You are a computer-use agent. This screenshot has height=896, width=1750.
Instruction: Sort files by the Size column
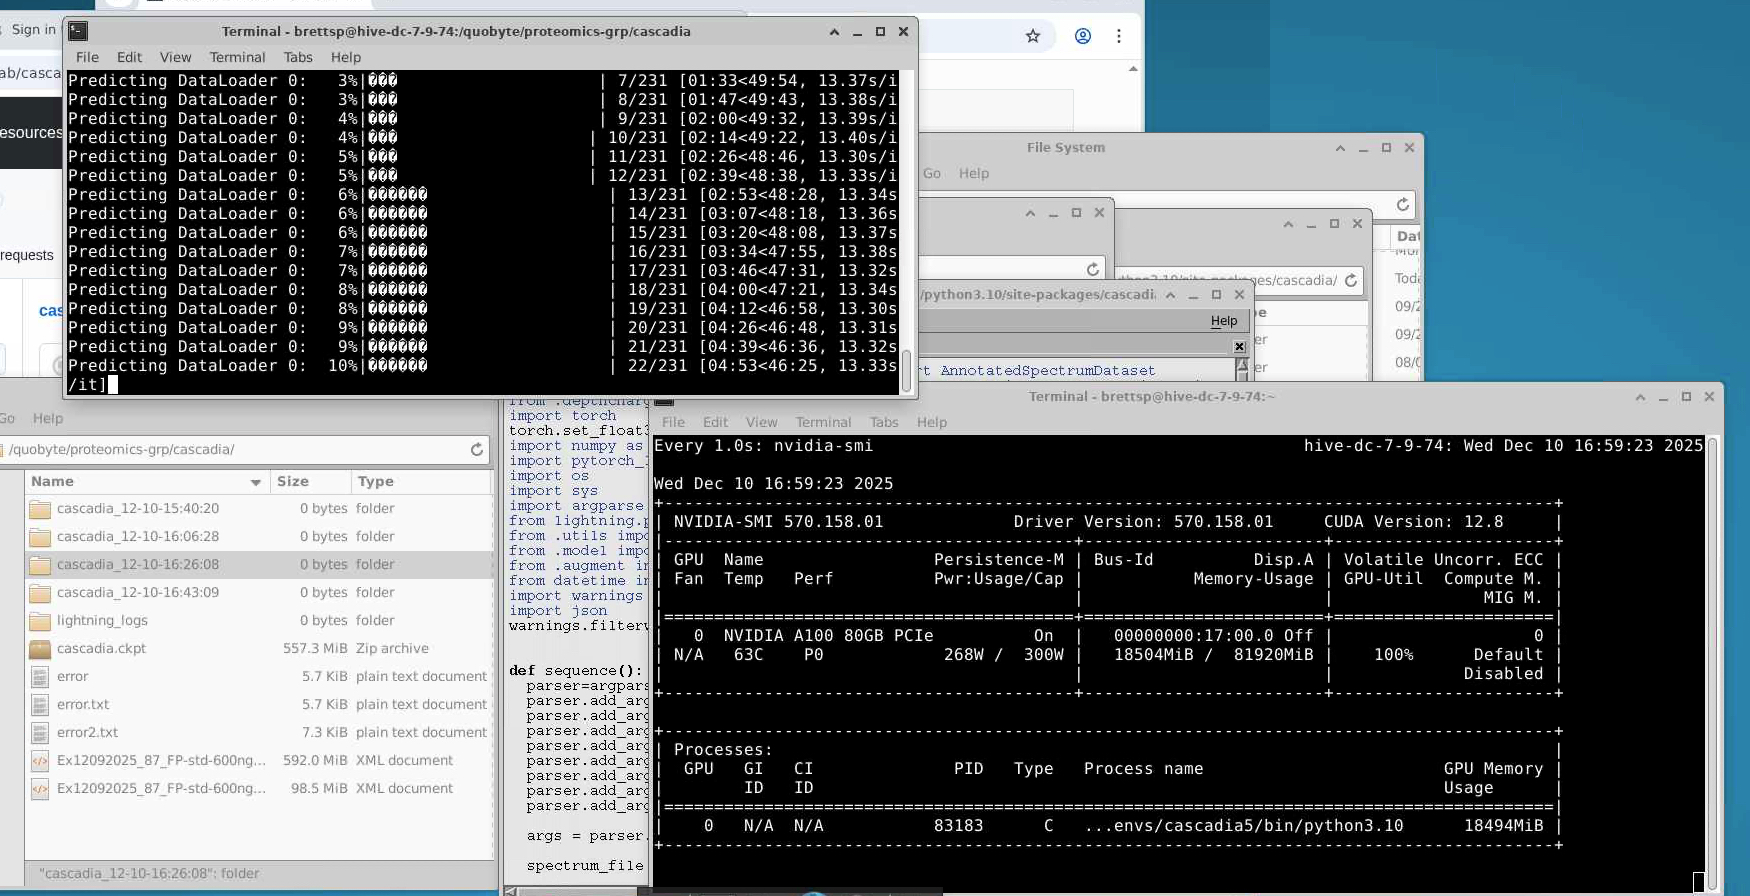pos(293,482)
